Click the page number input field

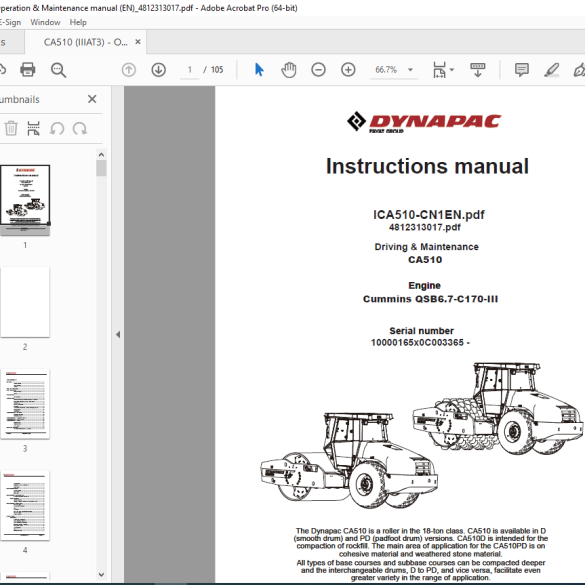coord(190,70)
